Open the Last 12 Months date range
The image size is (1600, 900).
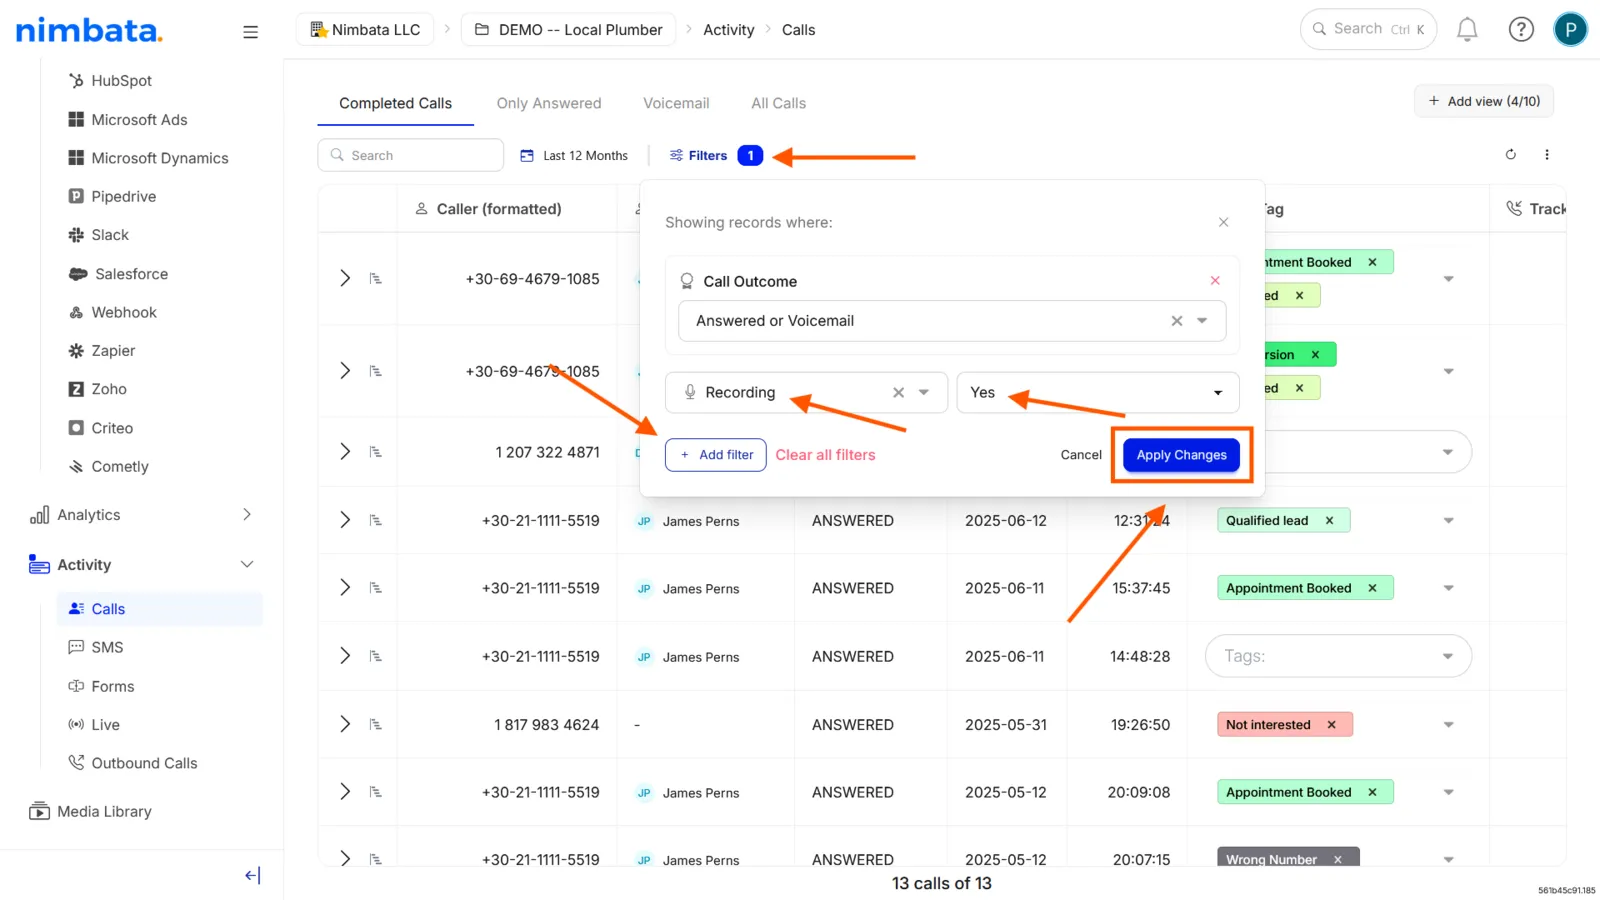coord(574,155)
